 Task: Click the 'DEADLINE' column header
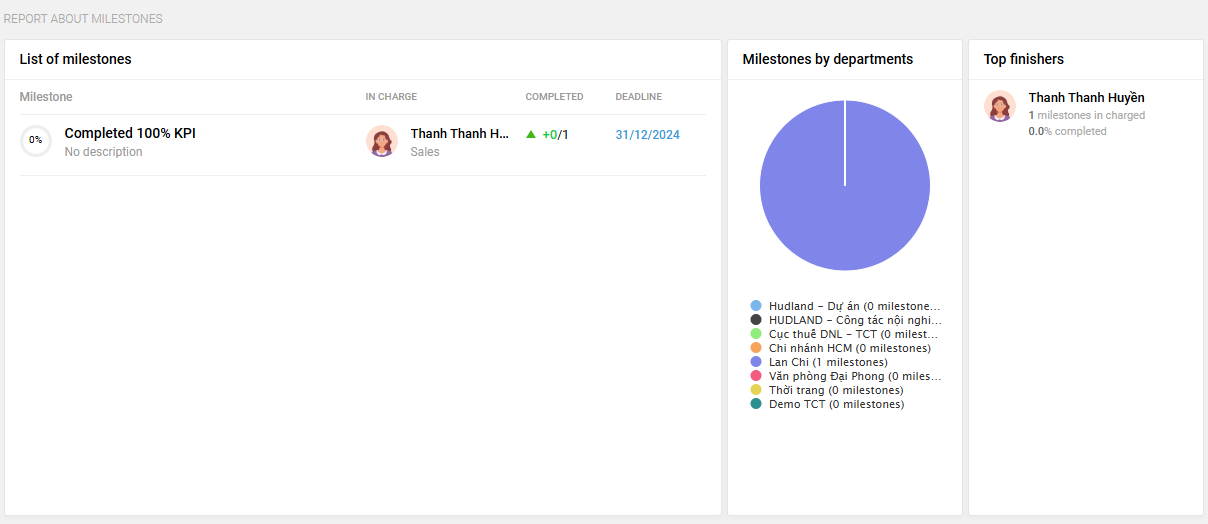638,97
